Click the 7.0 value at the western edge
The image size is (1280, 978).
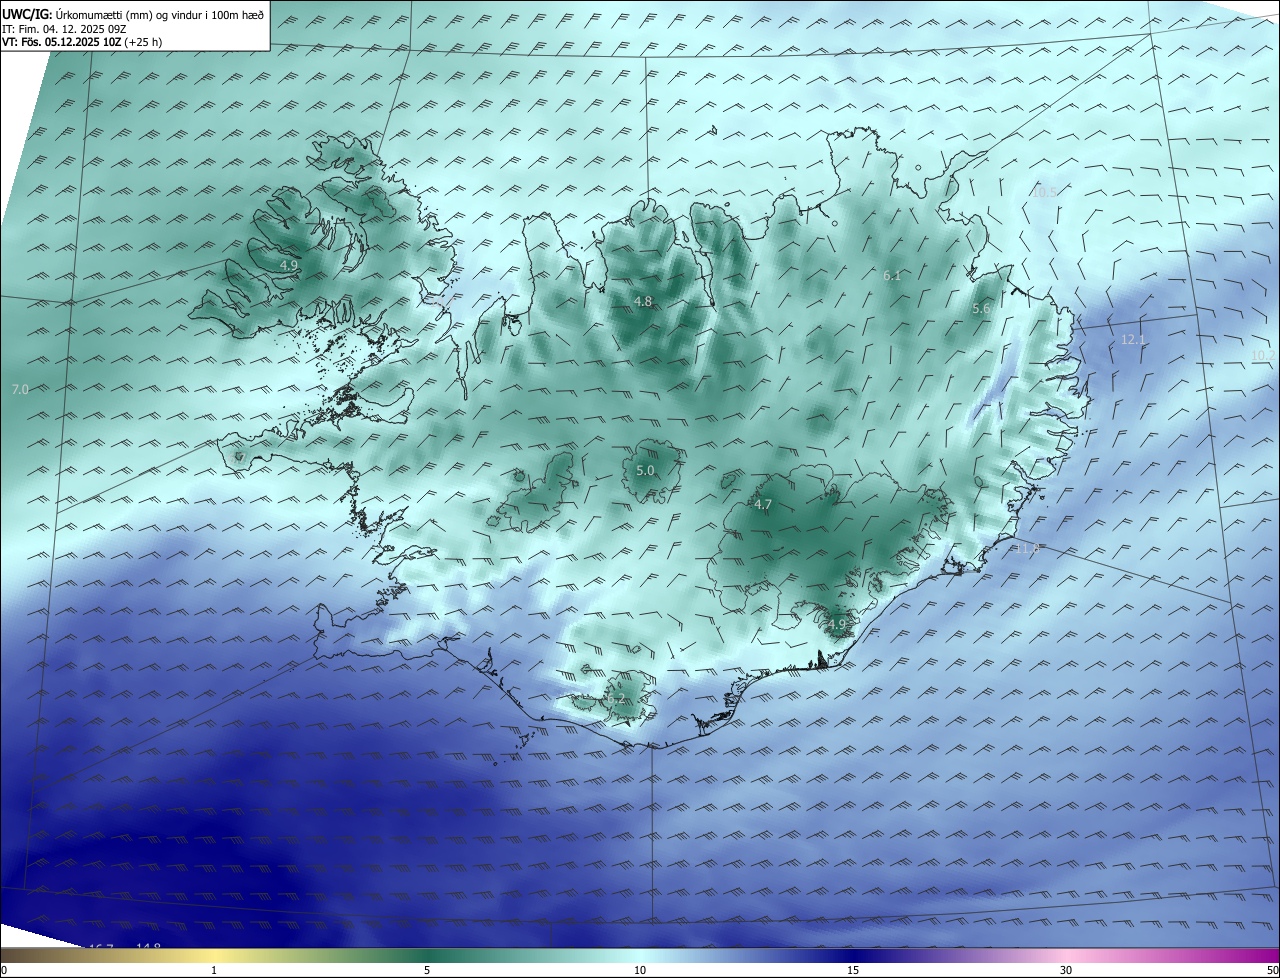[20, 389]
